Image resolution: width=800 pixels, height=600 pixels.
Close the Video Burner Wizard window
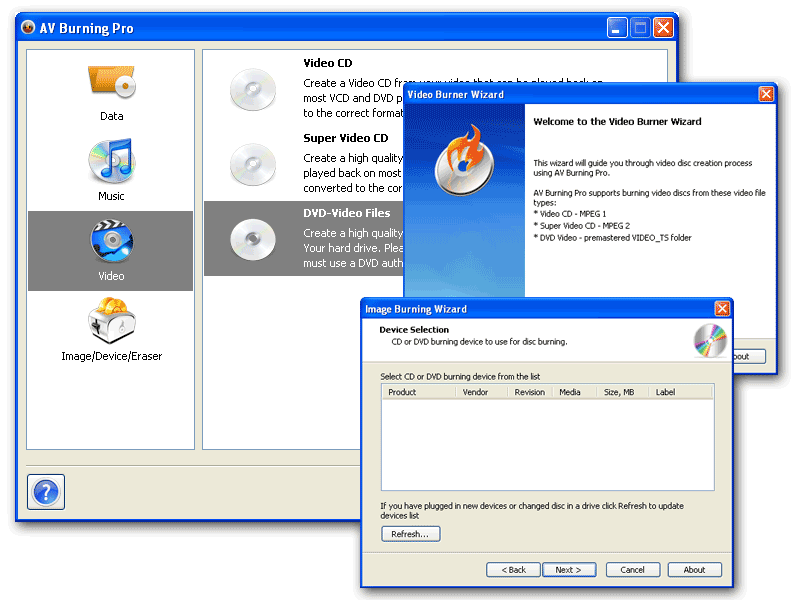pyautogui.click(x=766, y=94)
